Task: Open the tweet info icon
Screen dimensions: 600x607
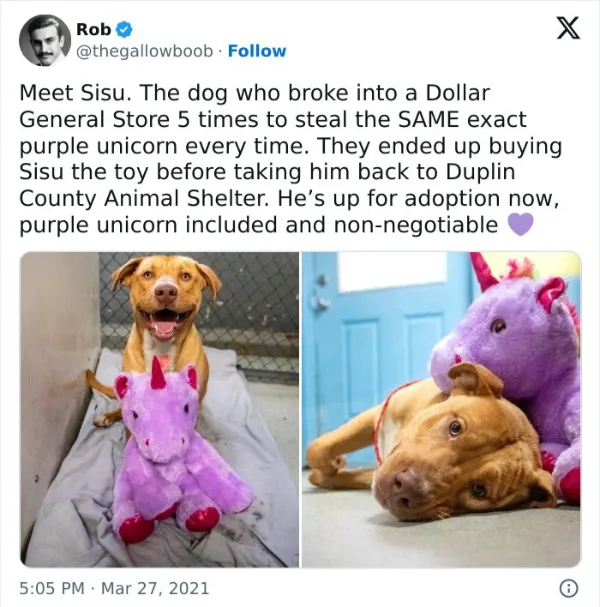Action: tap(569, 588)
